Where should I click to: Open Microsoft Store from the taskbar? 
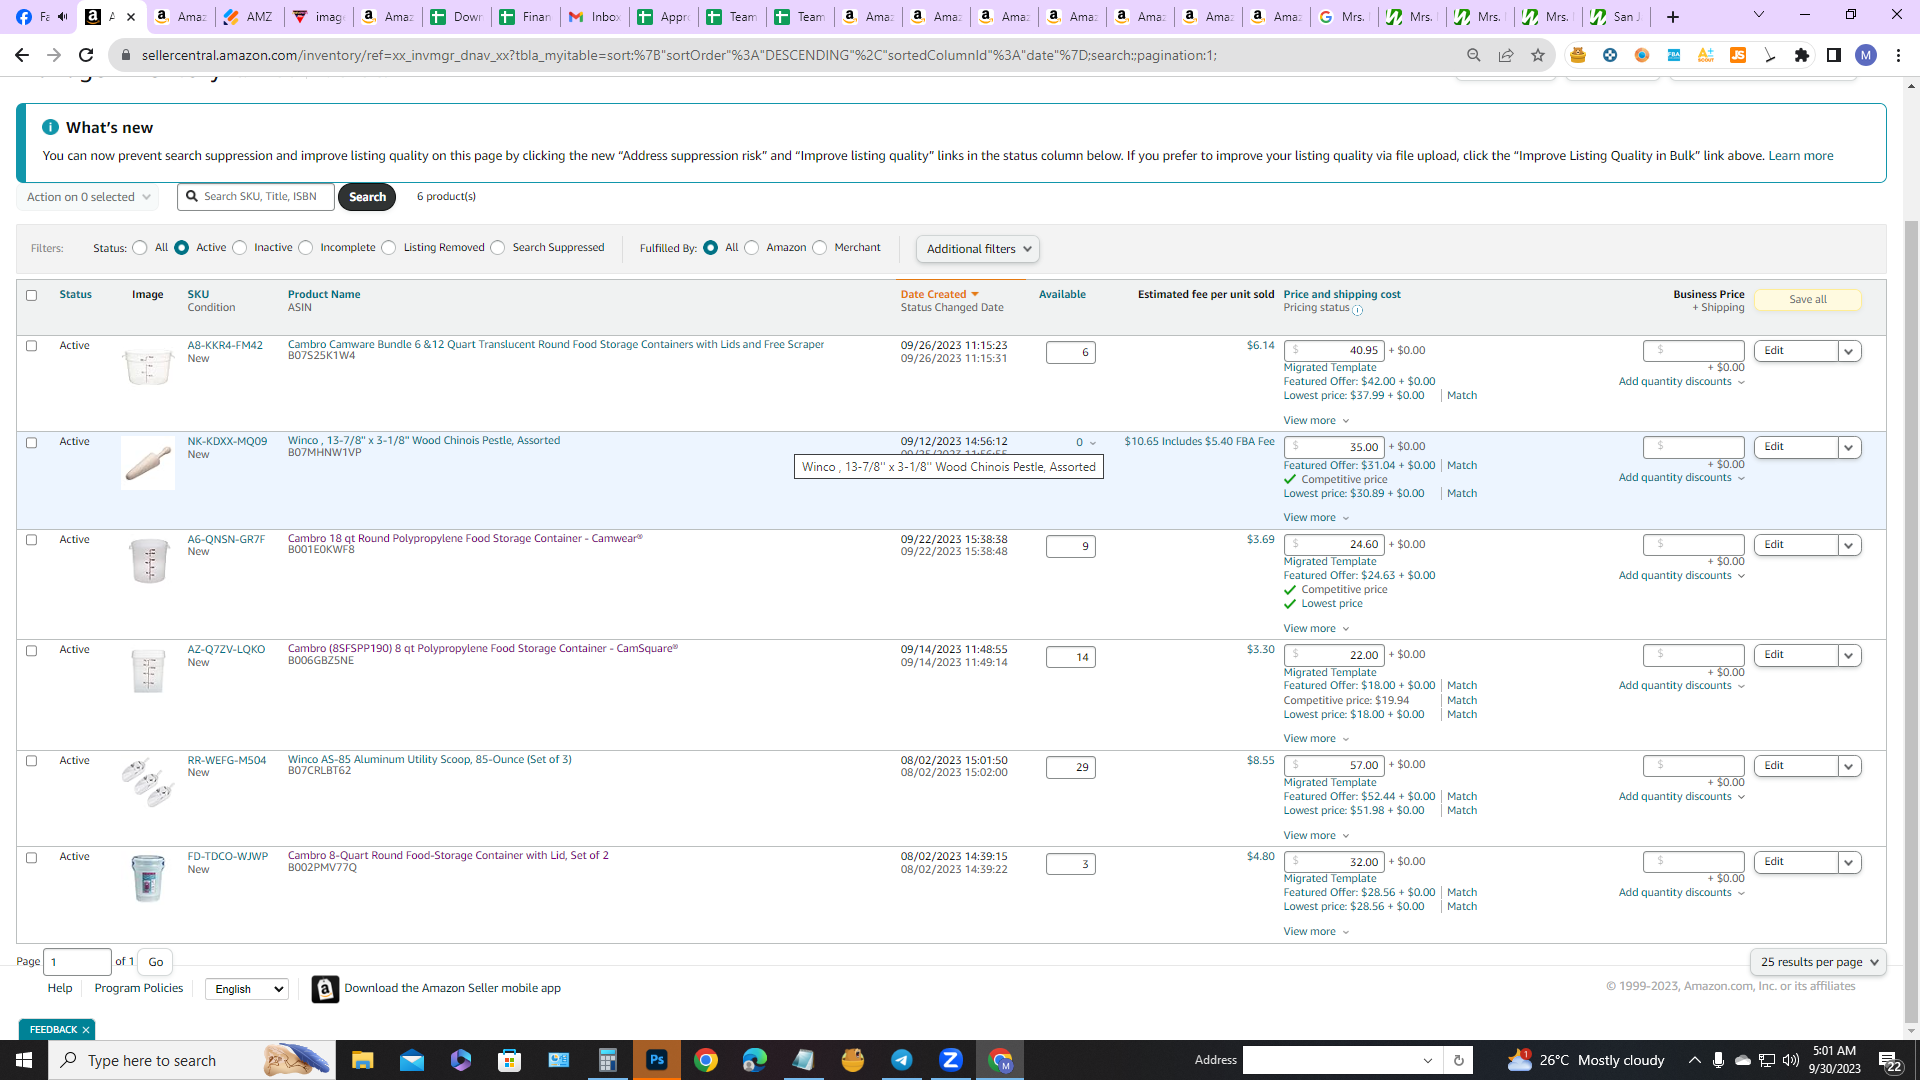[510, 1060]
